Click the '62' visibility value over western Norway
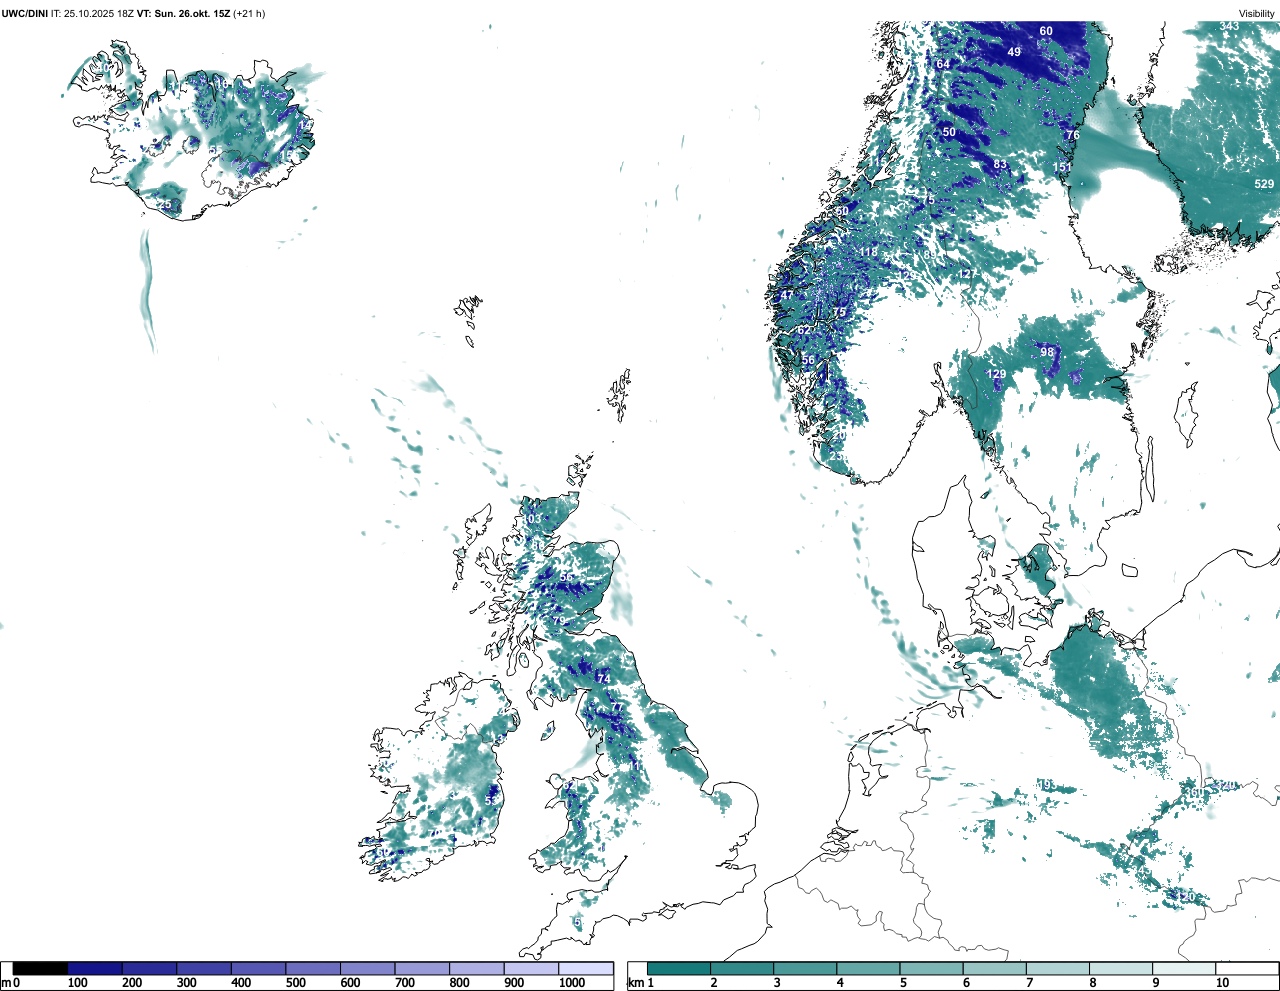The height and width of the screenshot is (991, 1280). (x=804, y=330)
